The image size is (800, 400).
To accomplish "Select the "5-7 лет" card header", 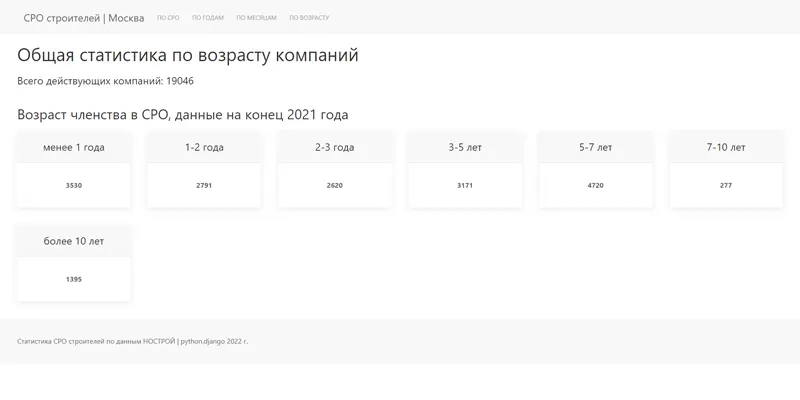I will coord(595,147).
